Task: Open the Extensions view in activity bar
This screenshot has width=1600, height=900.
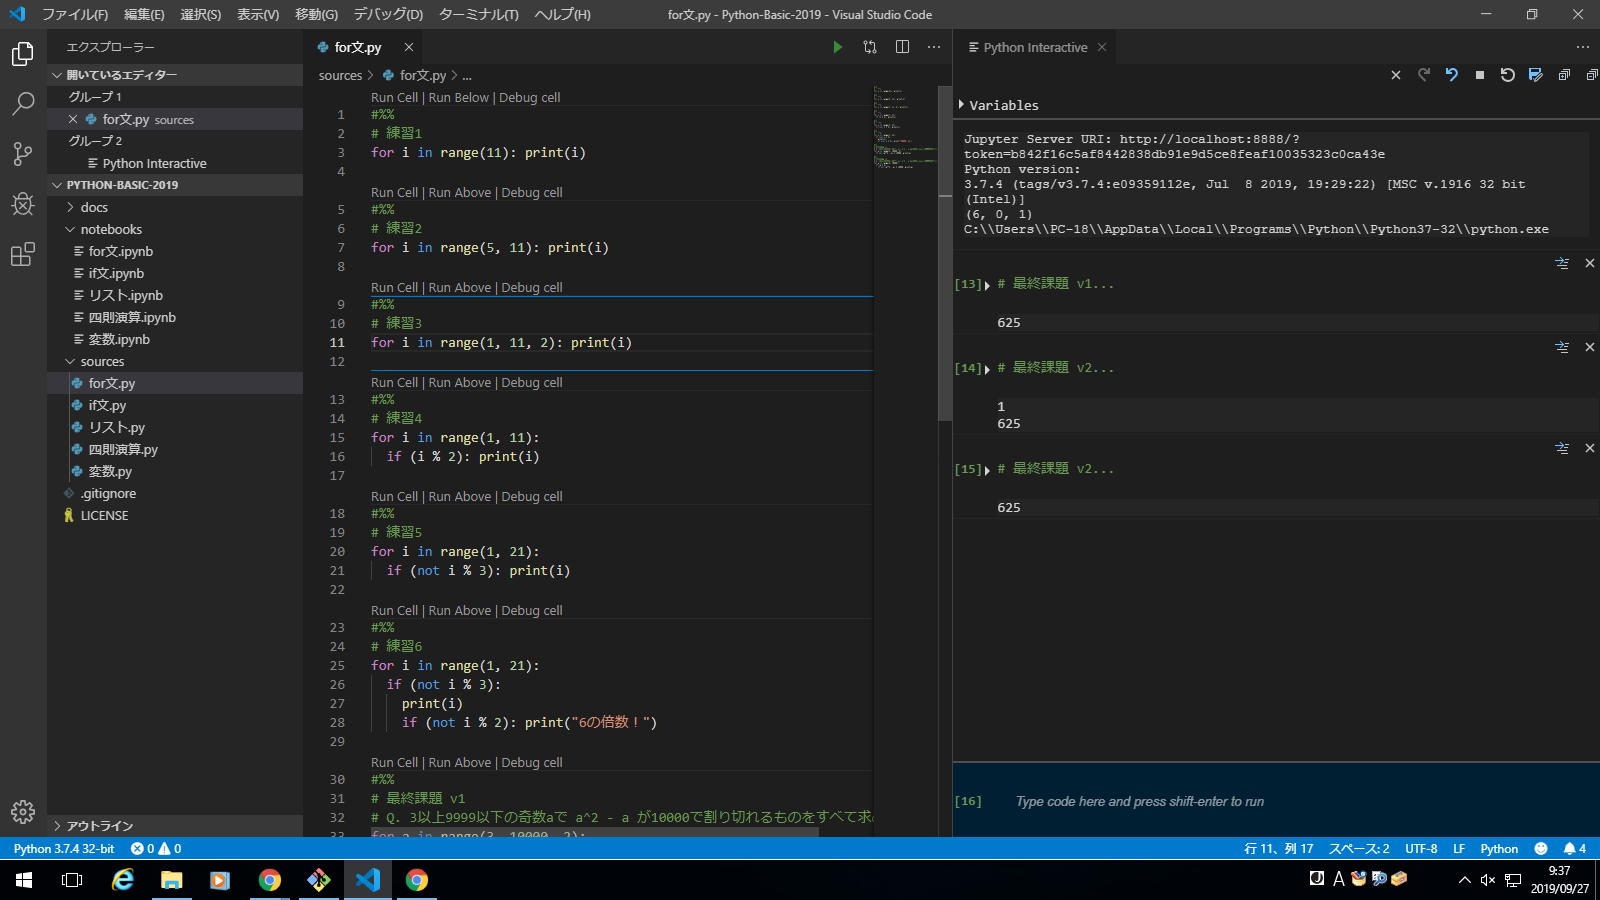Action: click(x=22, y=255)
